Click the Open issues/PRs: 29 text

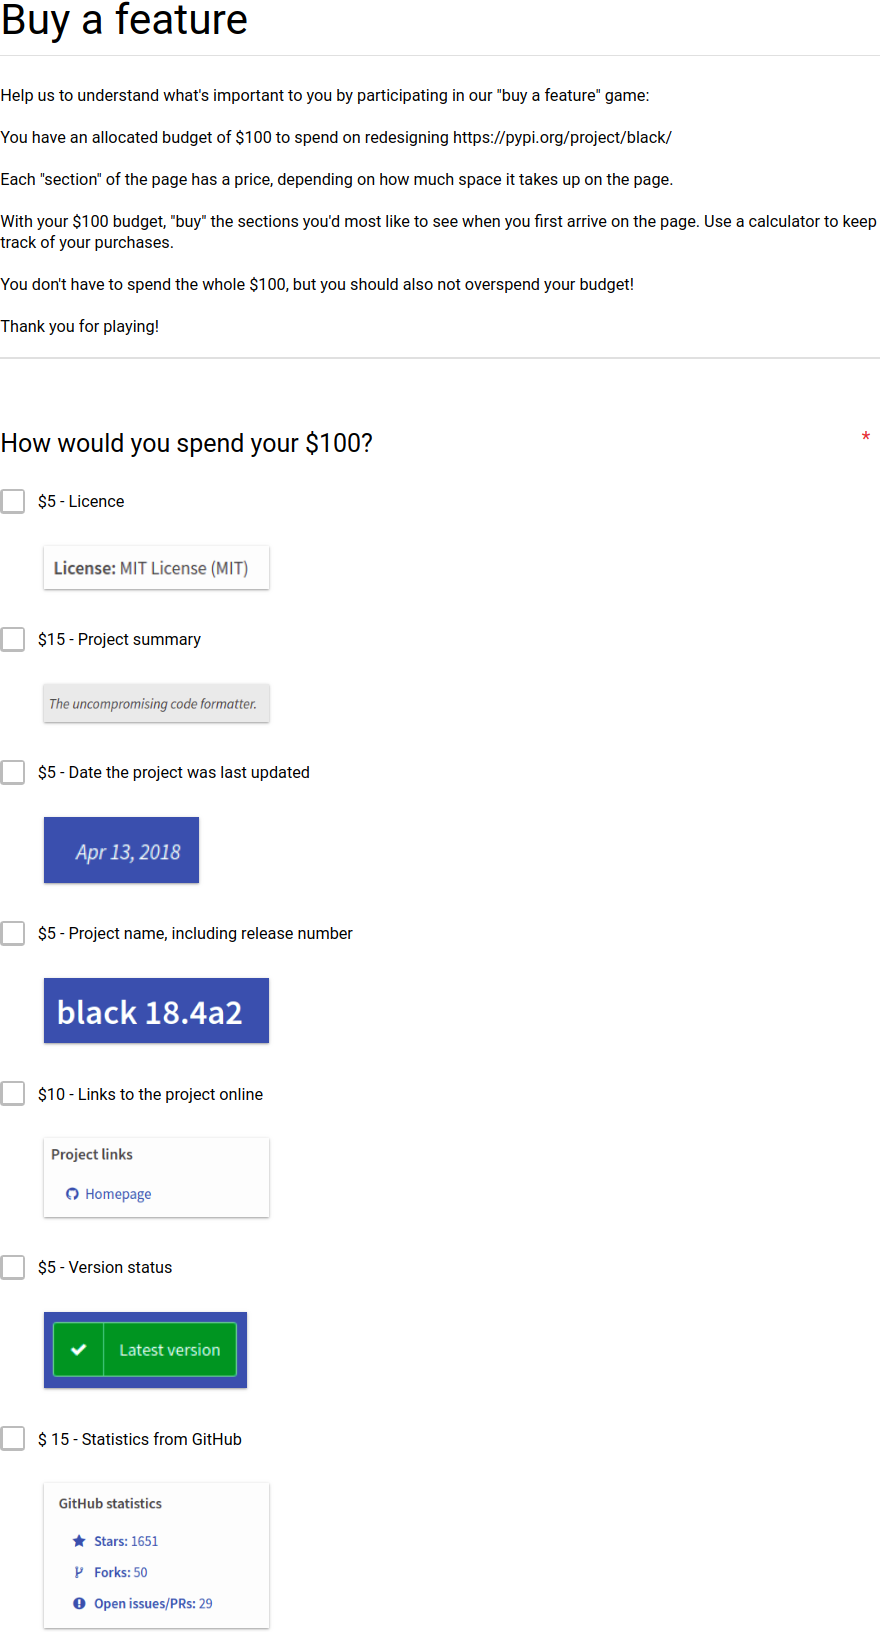pyautogui.click(x=153, y=1603)
